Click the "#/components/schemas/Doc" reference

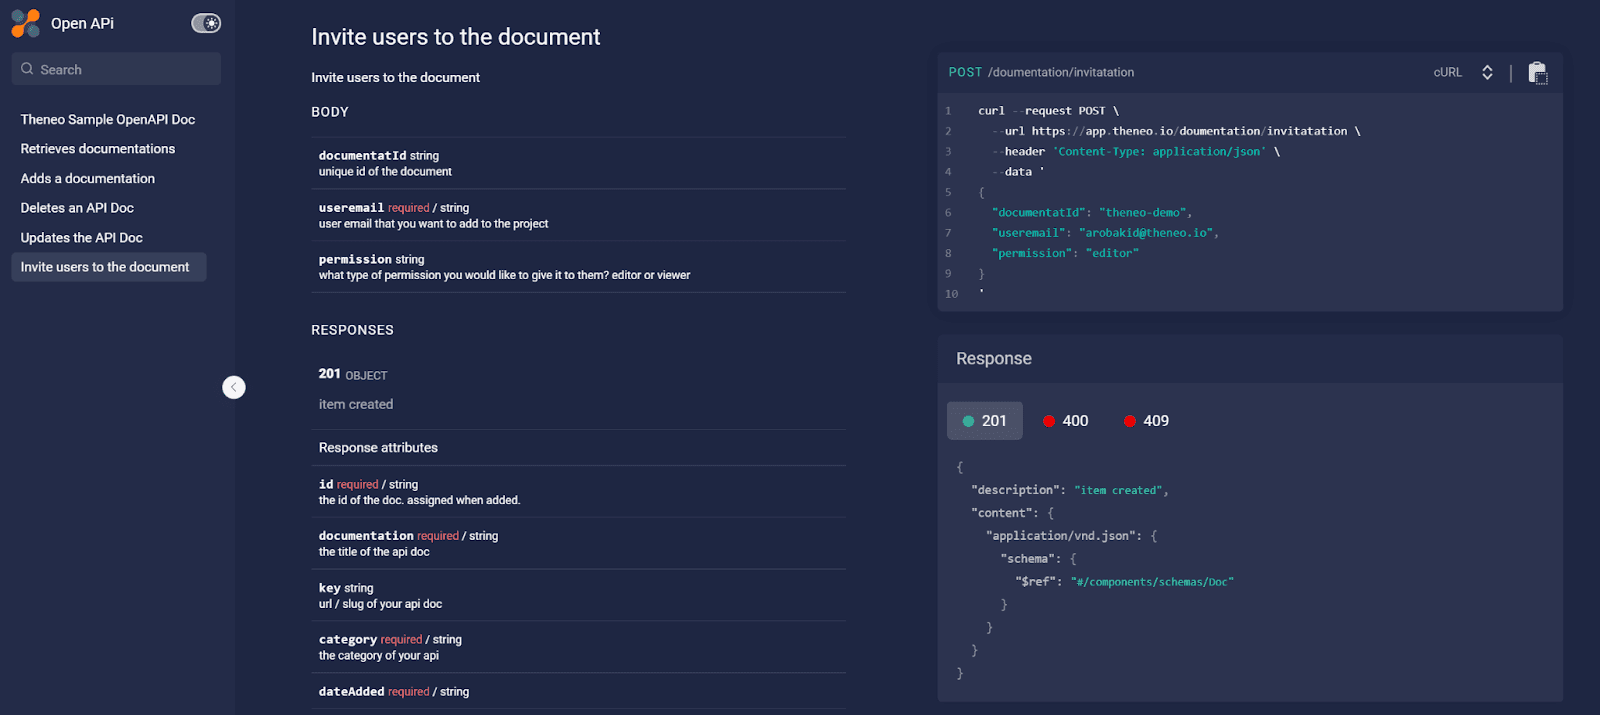[1152, 582]
